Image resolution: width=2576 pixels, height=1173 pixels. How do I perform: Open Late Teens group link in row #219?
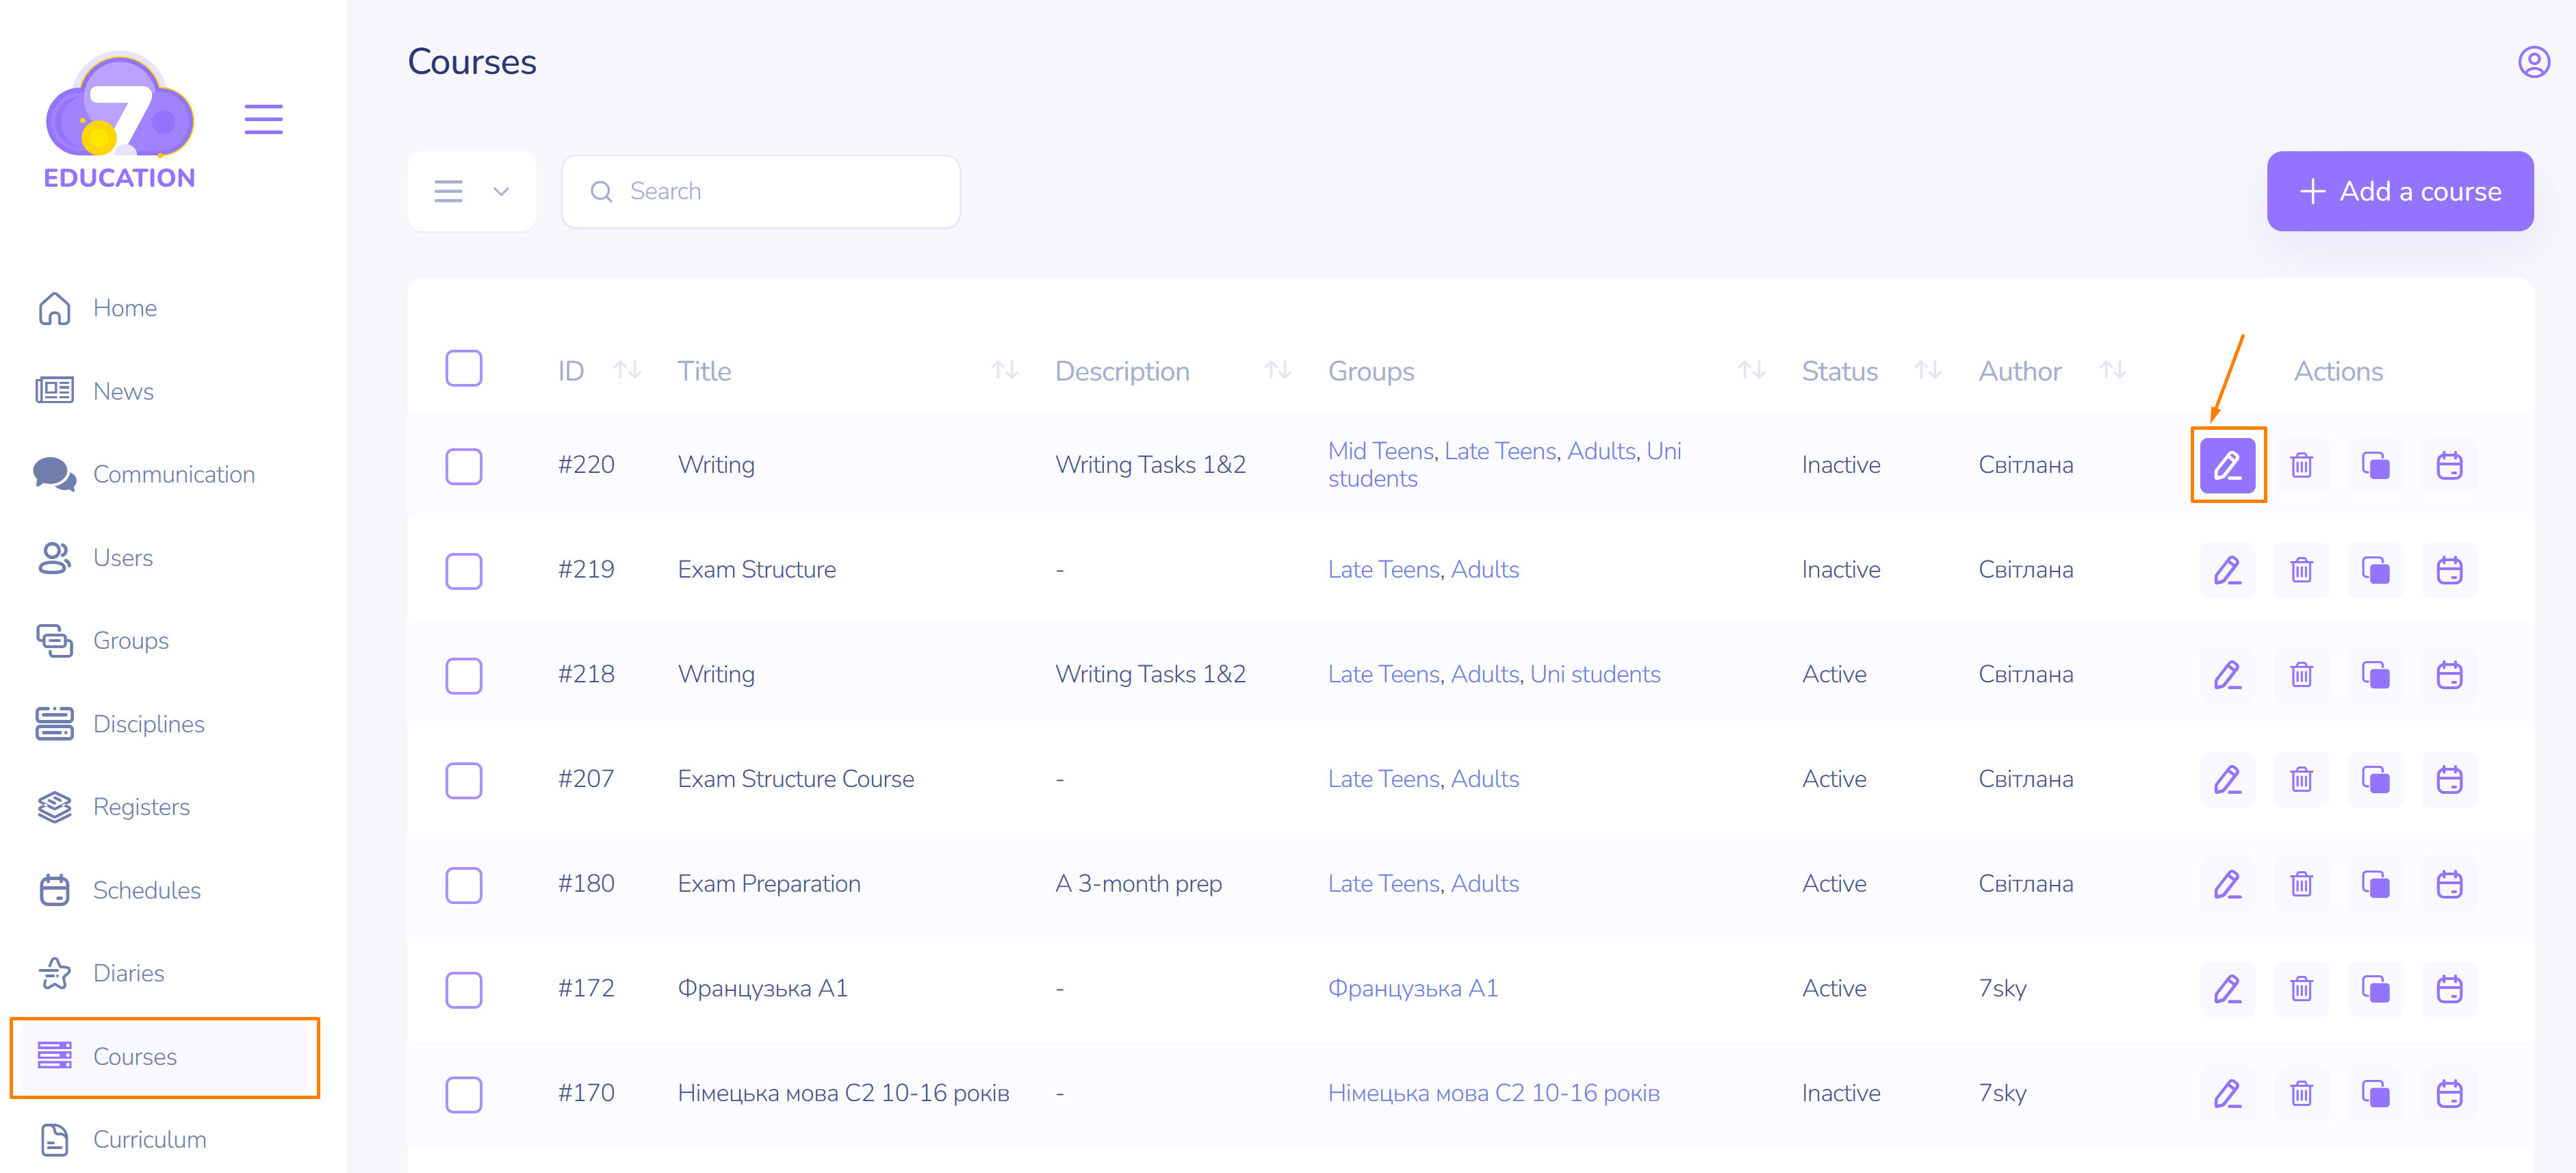(1383, 570)
